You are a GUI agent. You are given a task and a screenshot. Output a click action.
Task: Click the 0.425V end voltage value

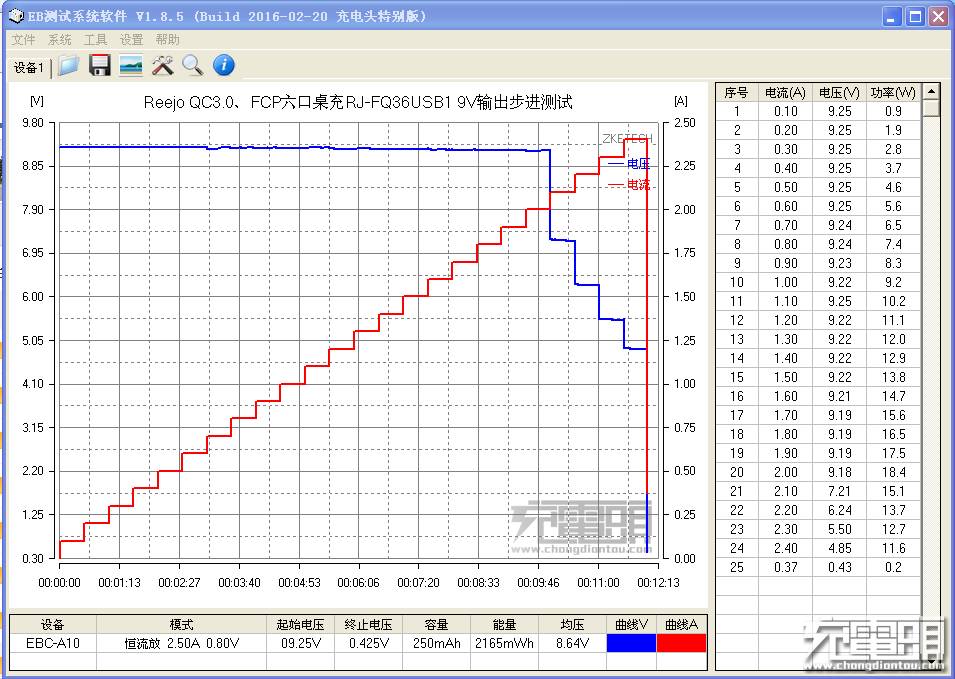[368, 643]
